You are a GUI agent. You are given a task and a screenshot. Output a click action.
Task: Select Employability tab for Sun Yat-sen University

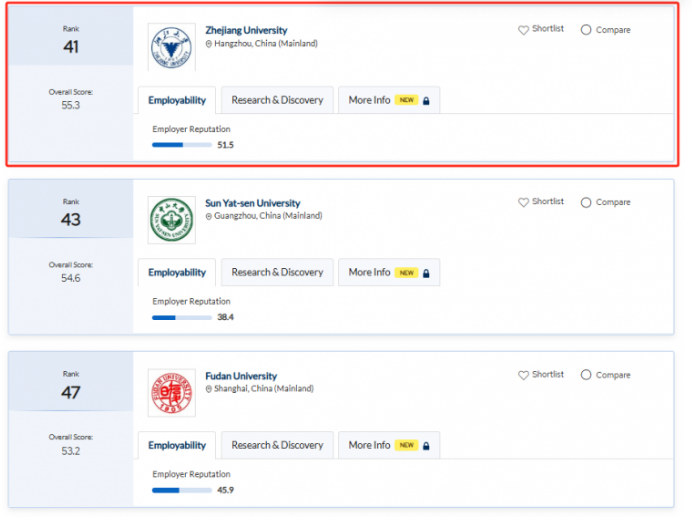(177, 272)
